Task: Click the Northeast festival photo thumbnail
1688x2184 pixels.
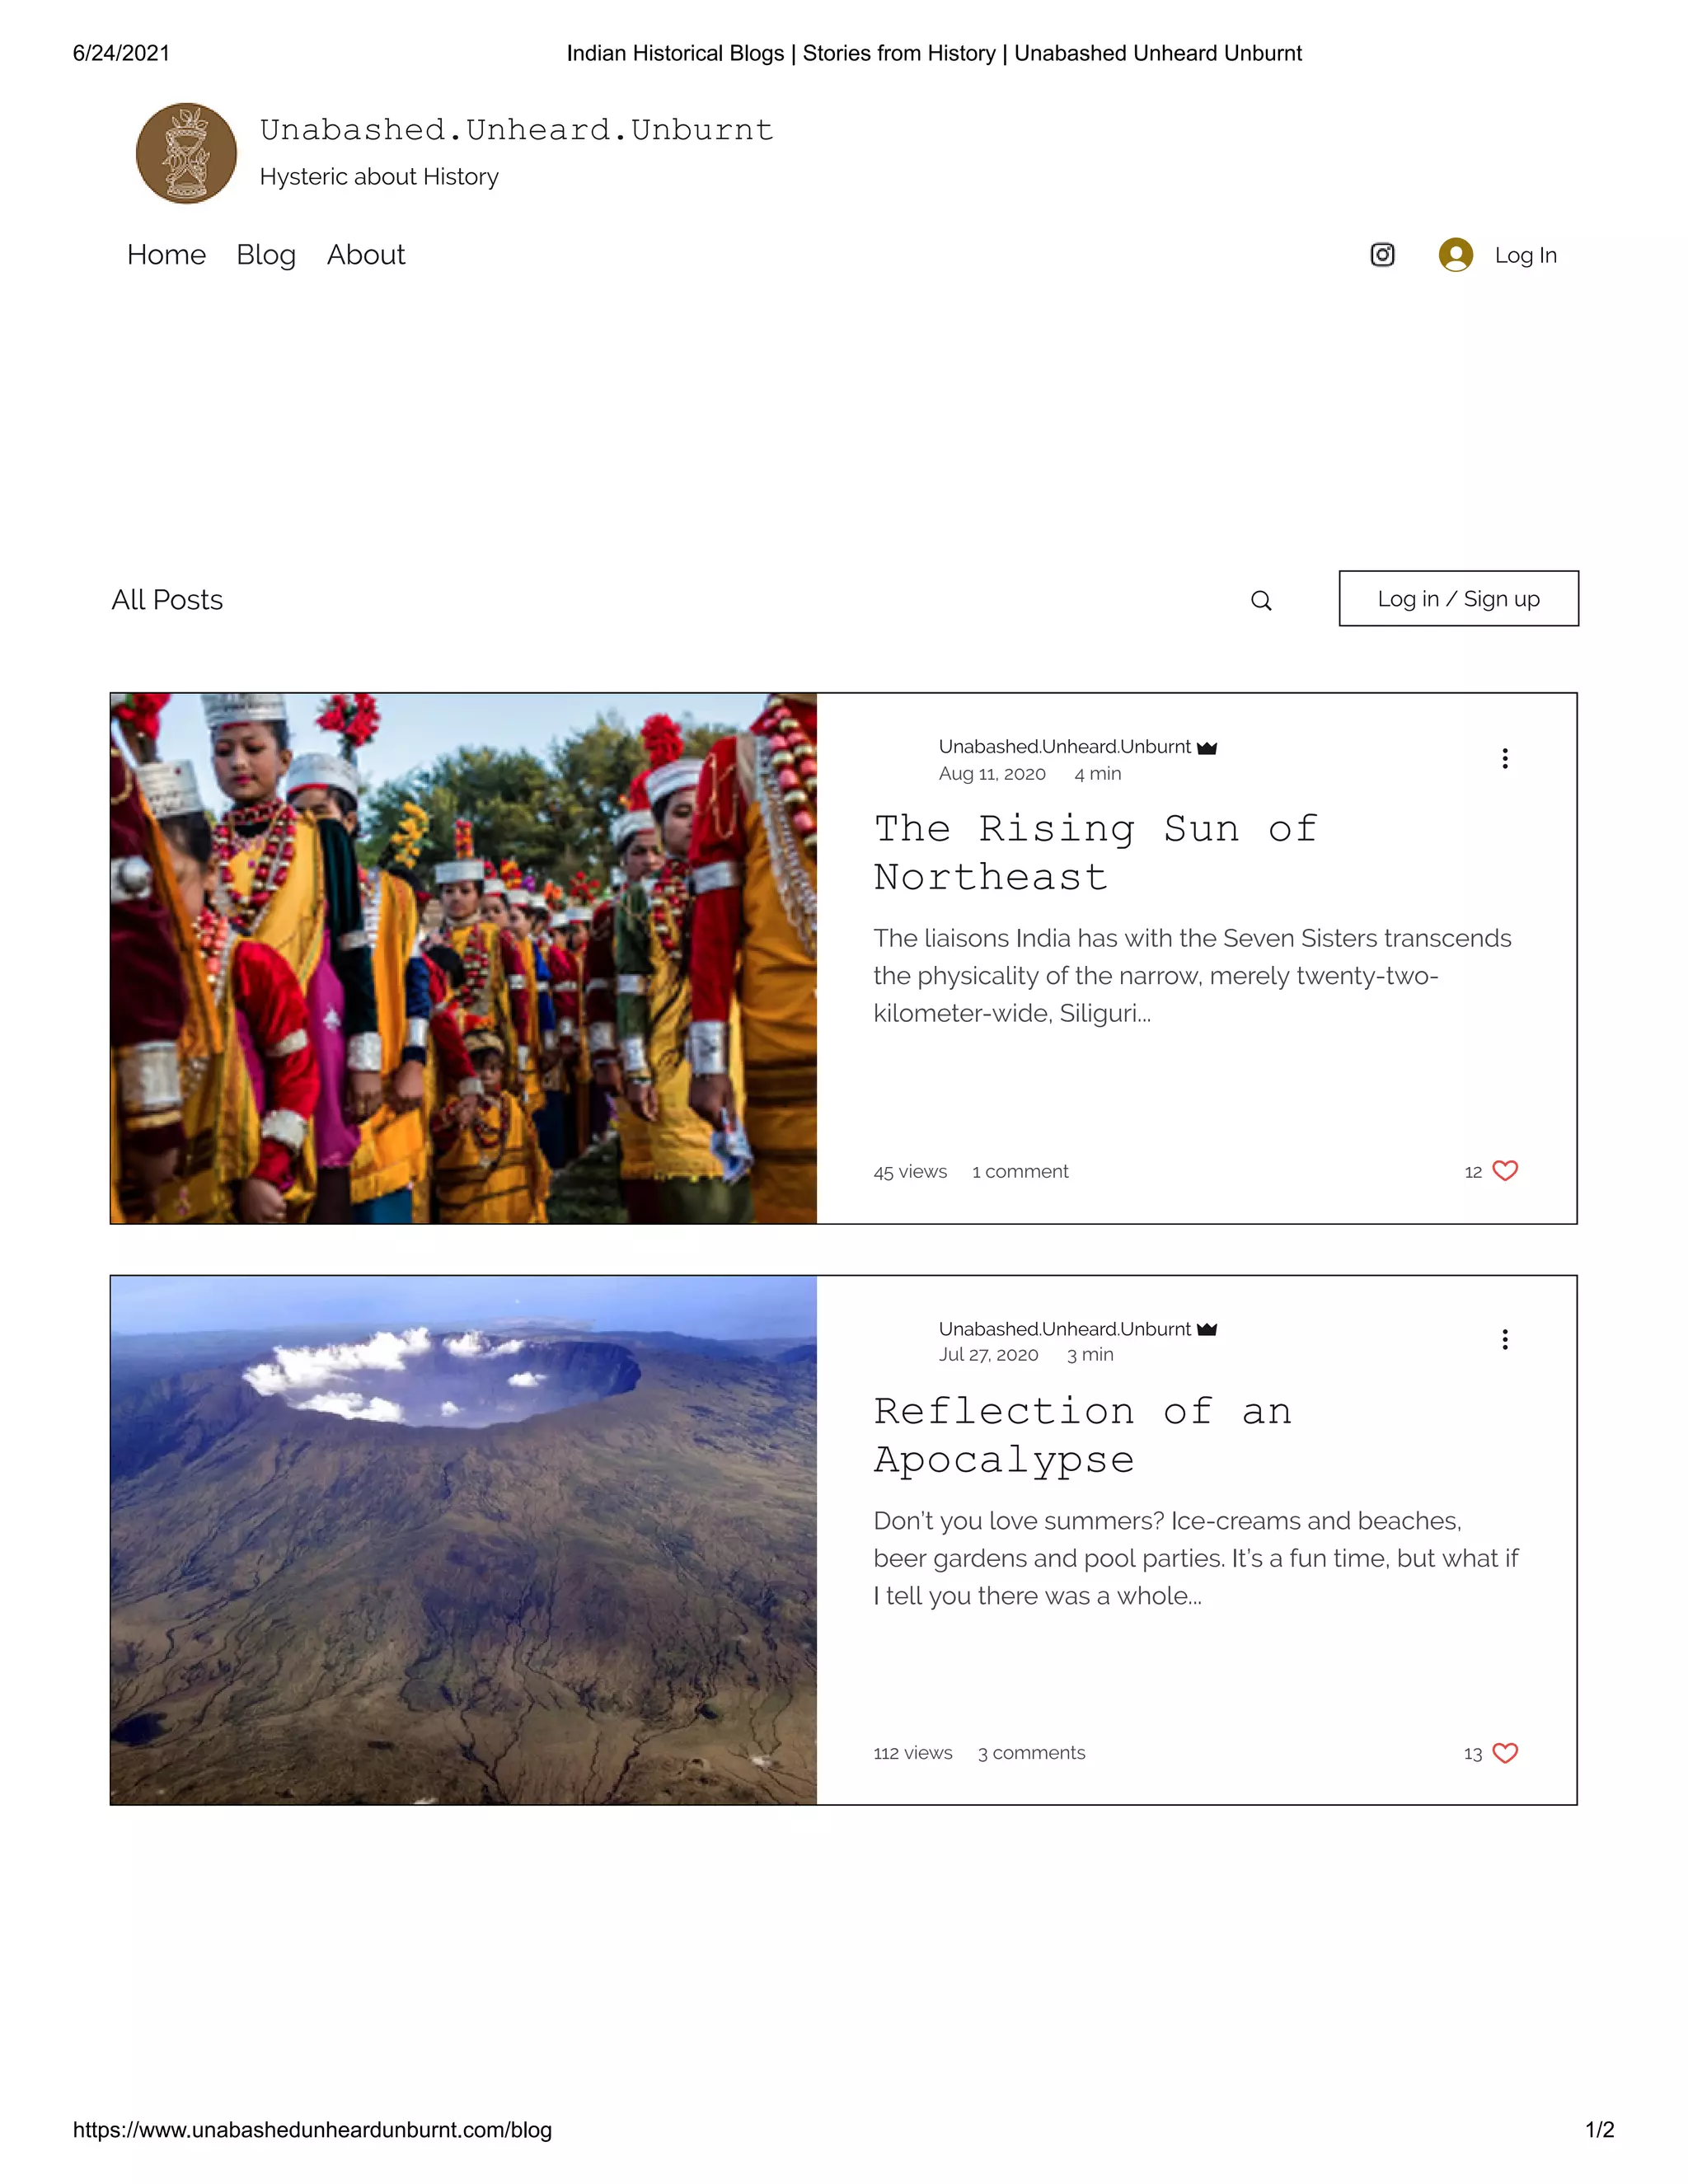Action: pyautogui.click(x=463, y=958)
